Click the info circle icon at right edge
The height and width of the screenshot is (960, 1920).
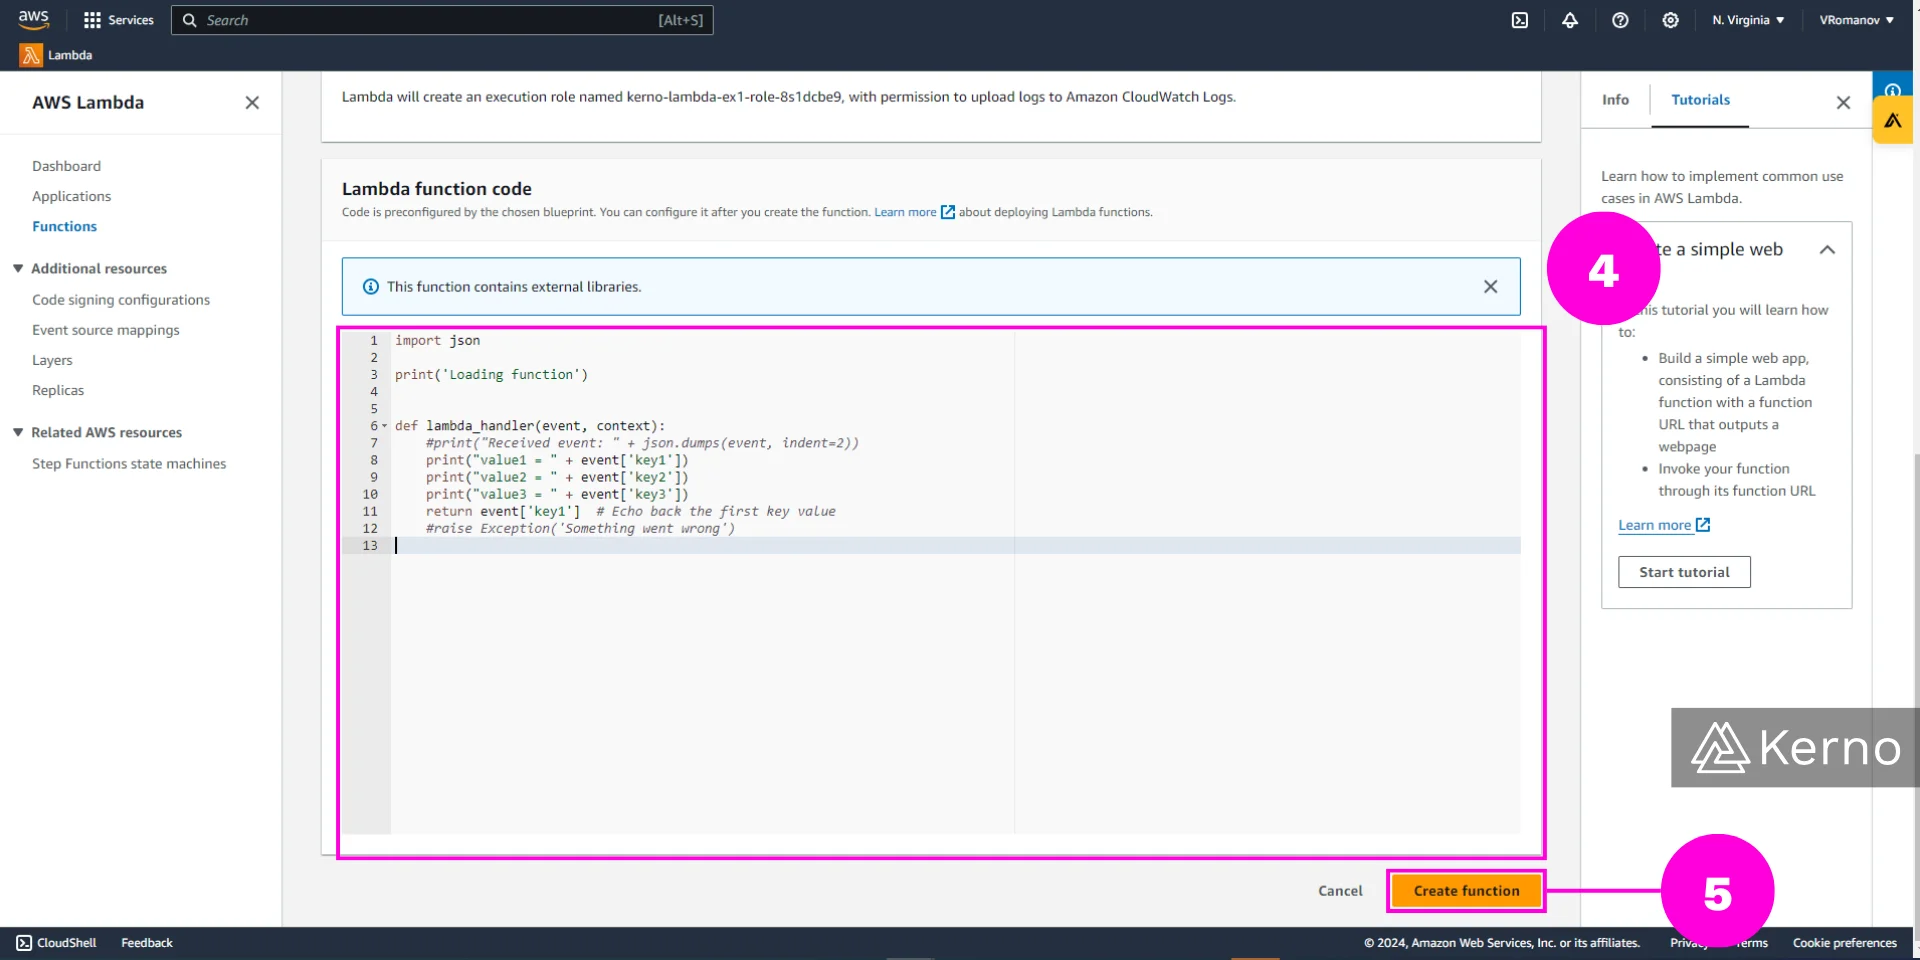1892,89
